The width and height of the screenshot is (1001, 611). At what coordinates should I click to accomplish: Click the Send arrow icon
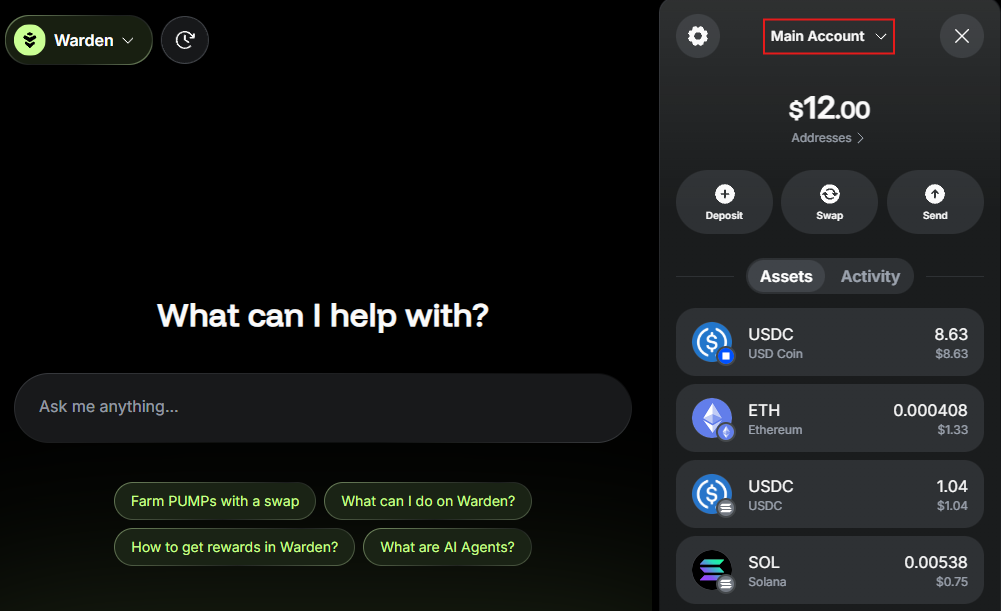[x=935, y=193]
